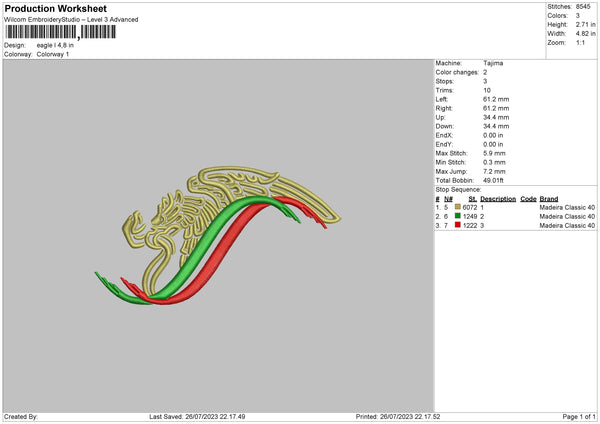Select the eagle embroidery design preview
The width and height of the screenshot is (600, 424).
click(218, 232)
